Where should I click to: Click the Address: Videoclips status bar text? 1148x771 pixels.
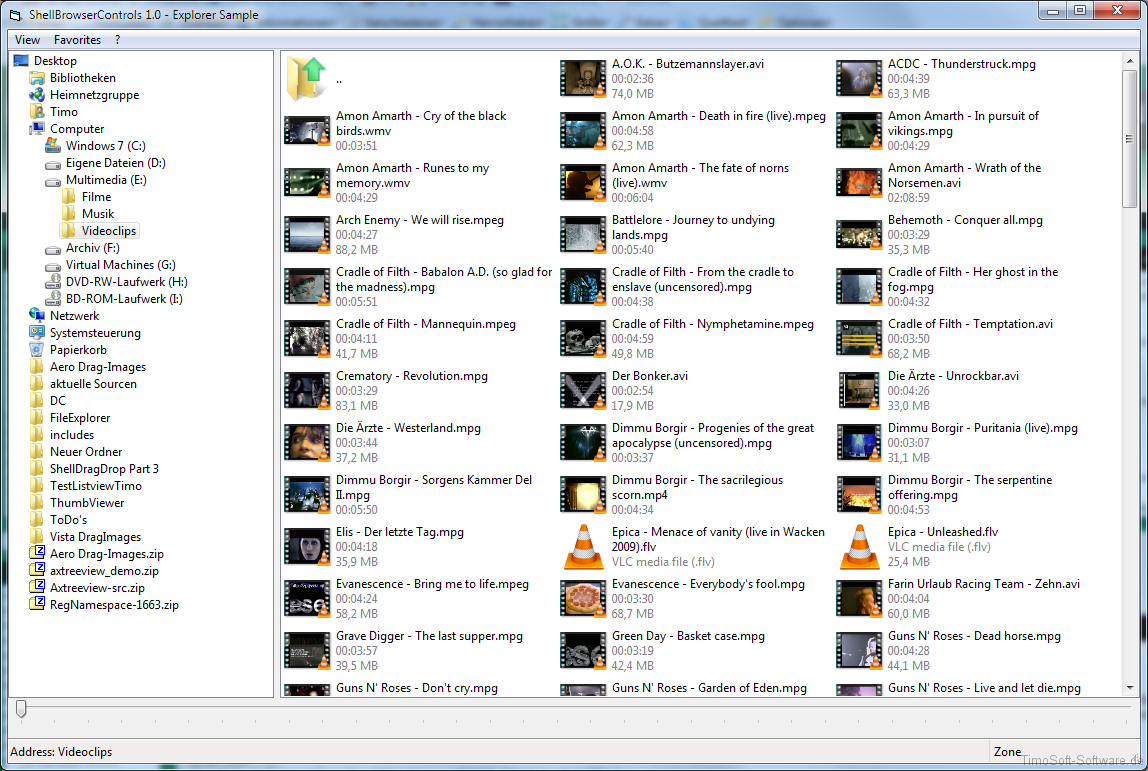[x=62, y=752]
